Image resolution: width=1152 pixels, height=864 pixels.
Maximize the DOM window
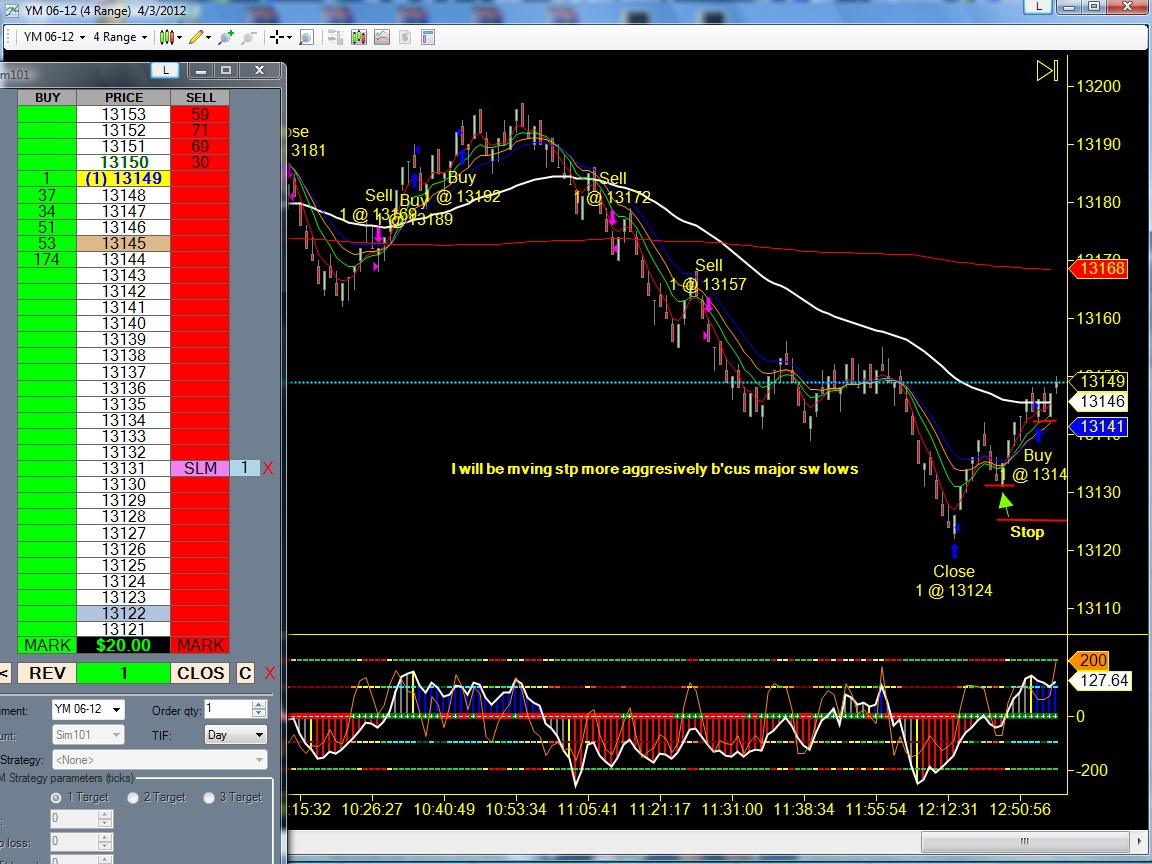coord(226,70)
